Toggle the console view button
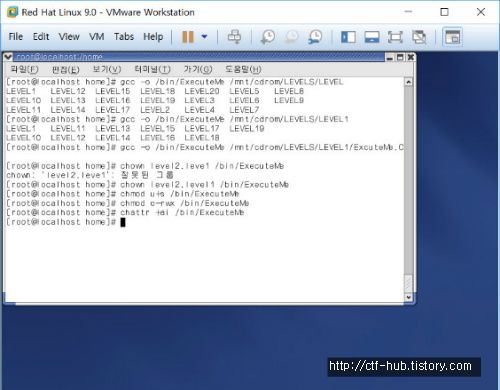Viewport: 500px width, 390px height. (x=452, y=37)
